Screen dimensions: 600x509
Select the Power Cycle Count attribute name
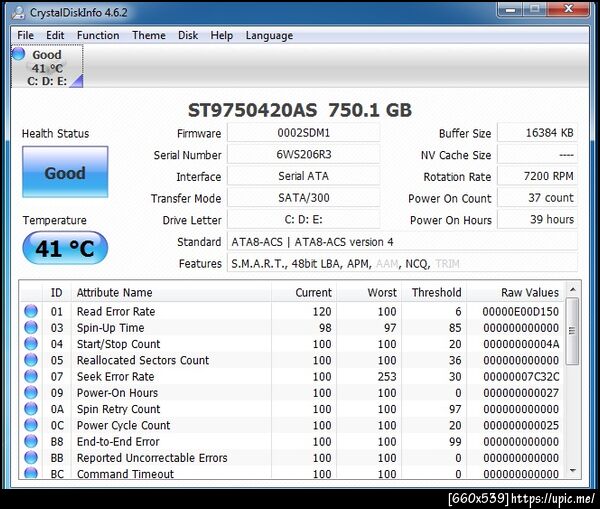click(124, 425)
